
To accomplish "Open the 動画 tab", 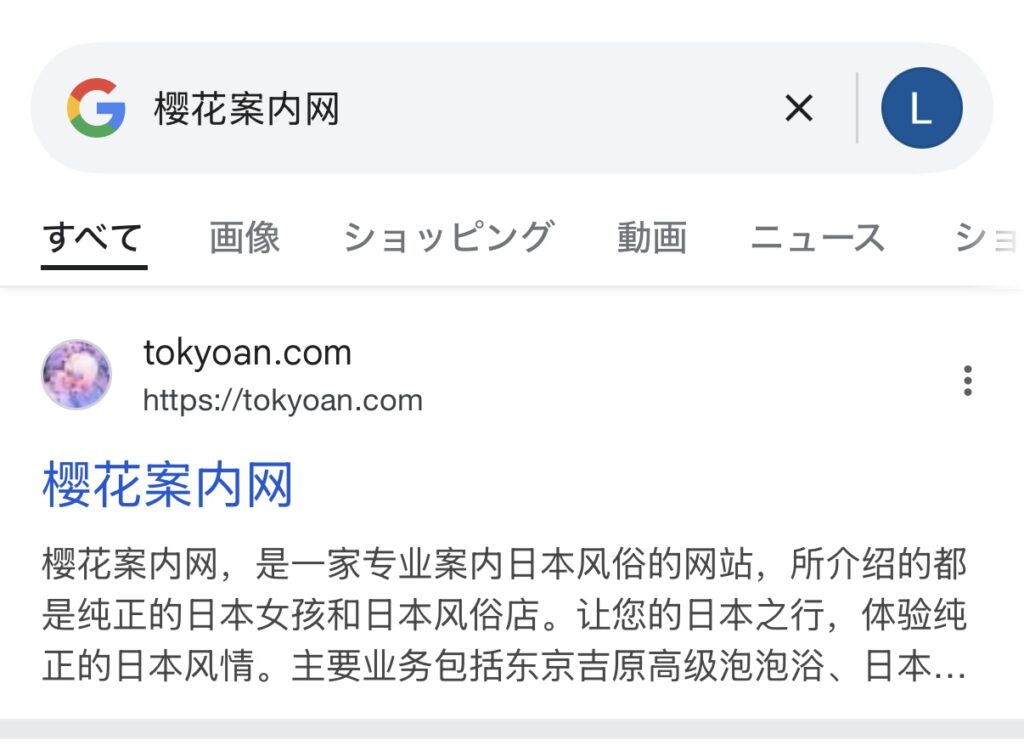I will click(x=652, y=237).
